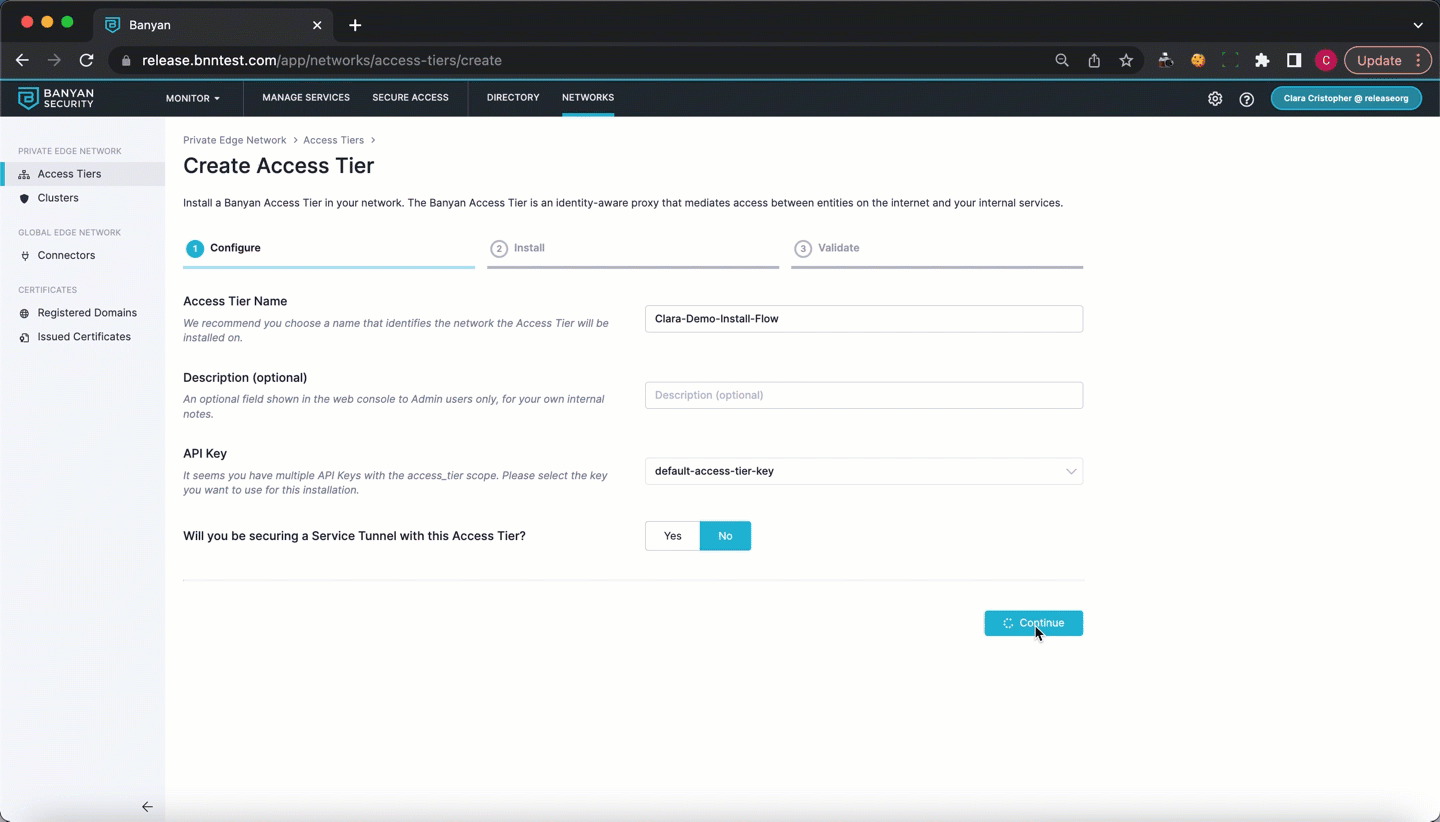Click the browser address bar URL
Image resolution: width=1440 pixels, height=822 pixels.
(x=322, y=60)
